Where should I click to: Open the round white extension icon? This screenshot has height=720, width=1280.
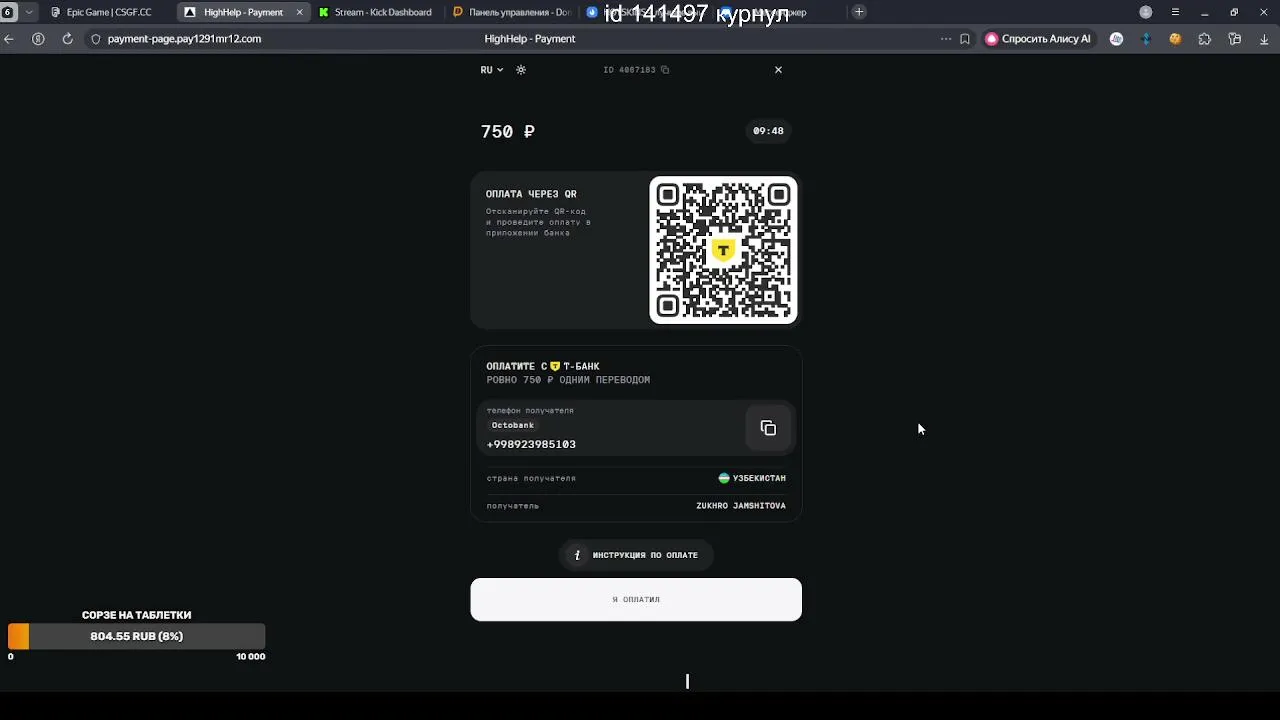click(1117, 39)
